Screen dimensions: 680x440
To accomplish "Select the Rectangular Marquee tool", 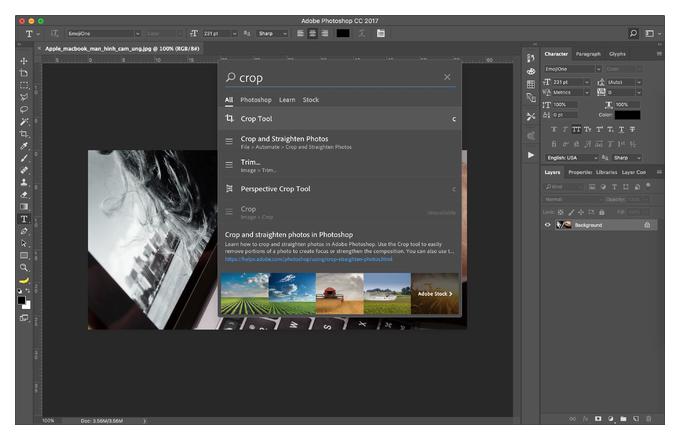I will tap(24, 85).
